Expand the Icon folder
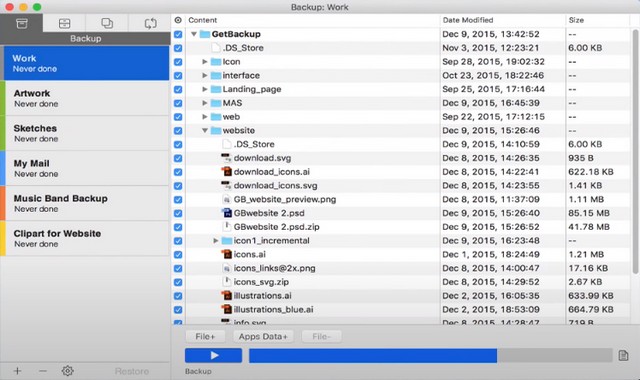This screenshot has width=640, height=380. coord(205,62)
